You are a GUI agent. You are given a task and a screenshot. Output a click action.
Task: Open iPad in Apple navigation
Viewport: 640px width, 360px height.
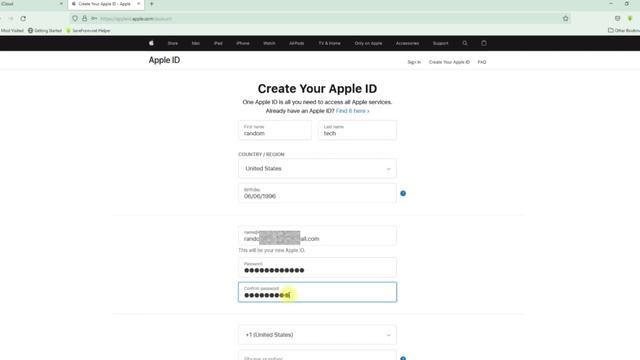(x=218, y=43)
